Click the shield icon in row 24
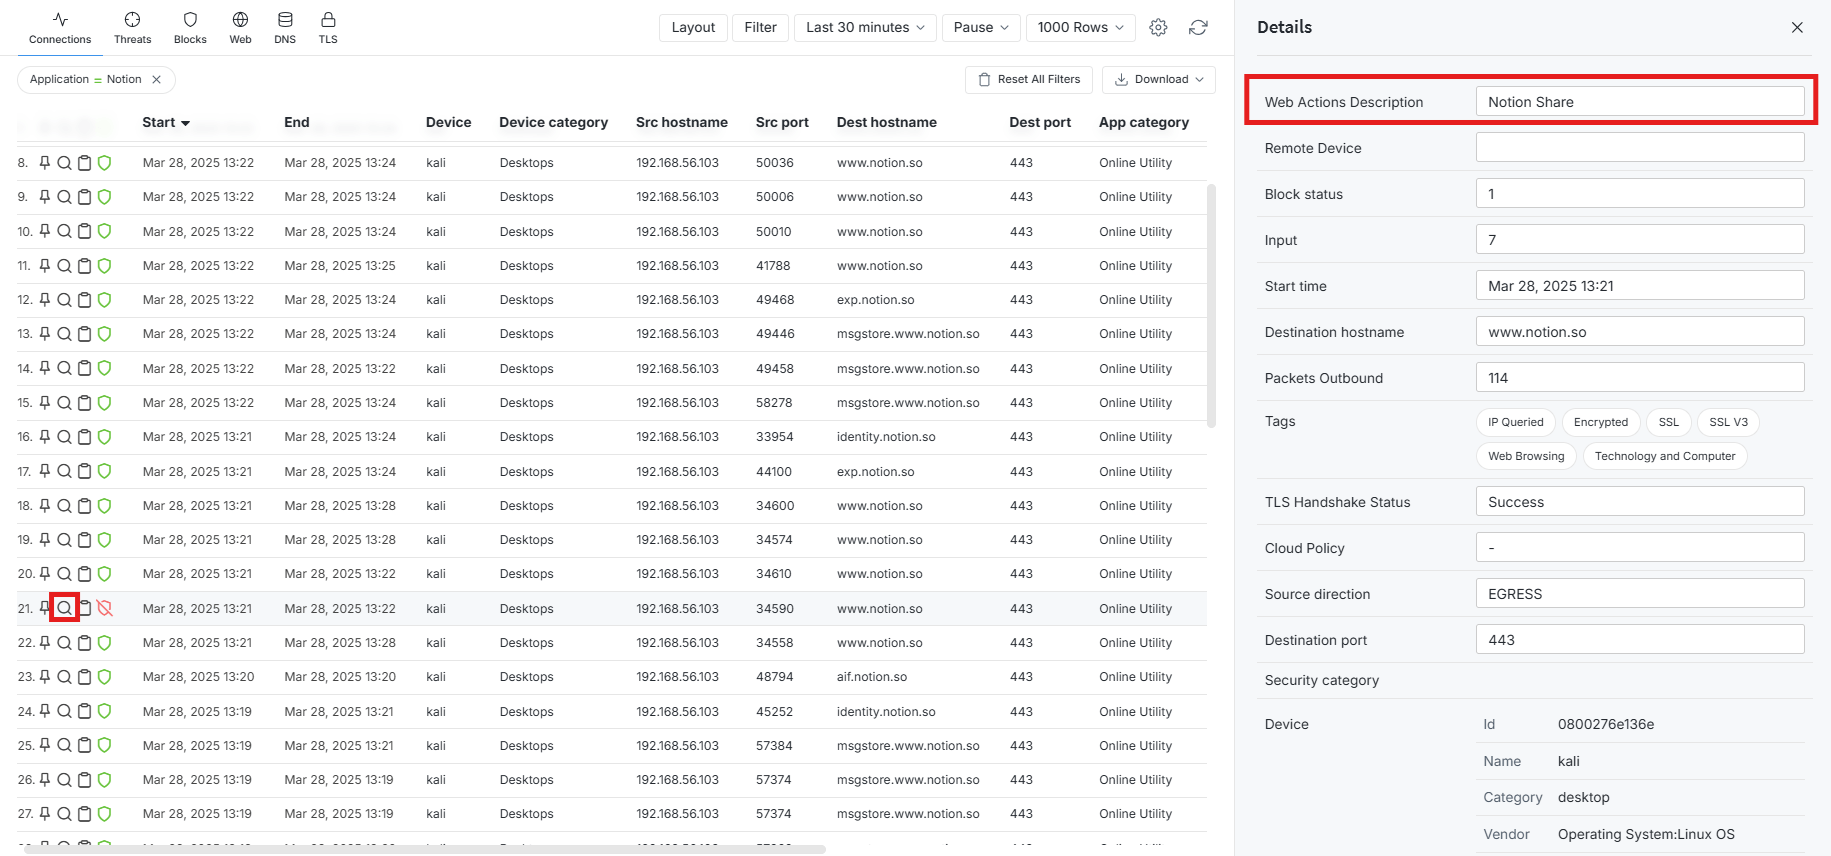This screenshot has width=1831, height=856. point(104,711)
